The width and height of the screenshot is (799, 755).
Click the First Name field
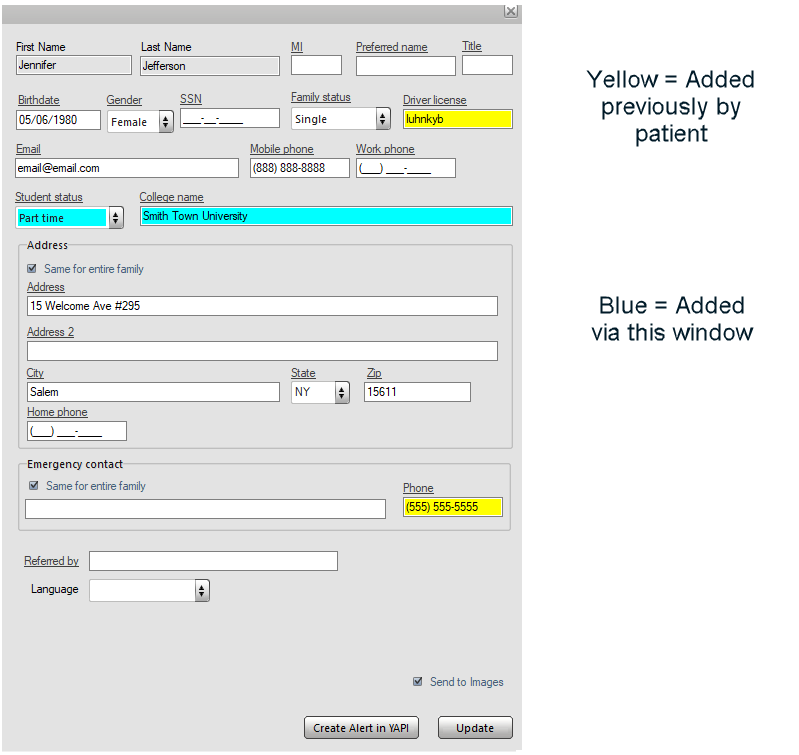tap(74, 65)
